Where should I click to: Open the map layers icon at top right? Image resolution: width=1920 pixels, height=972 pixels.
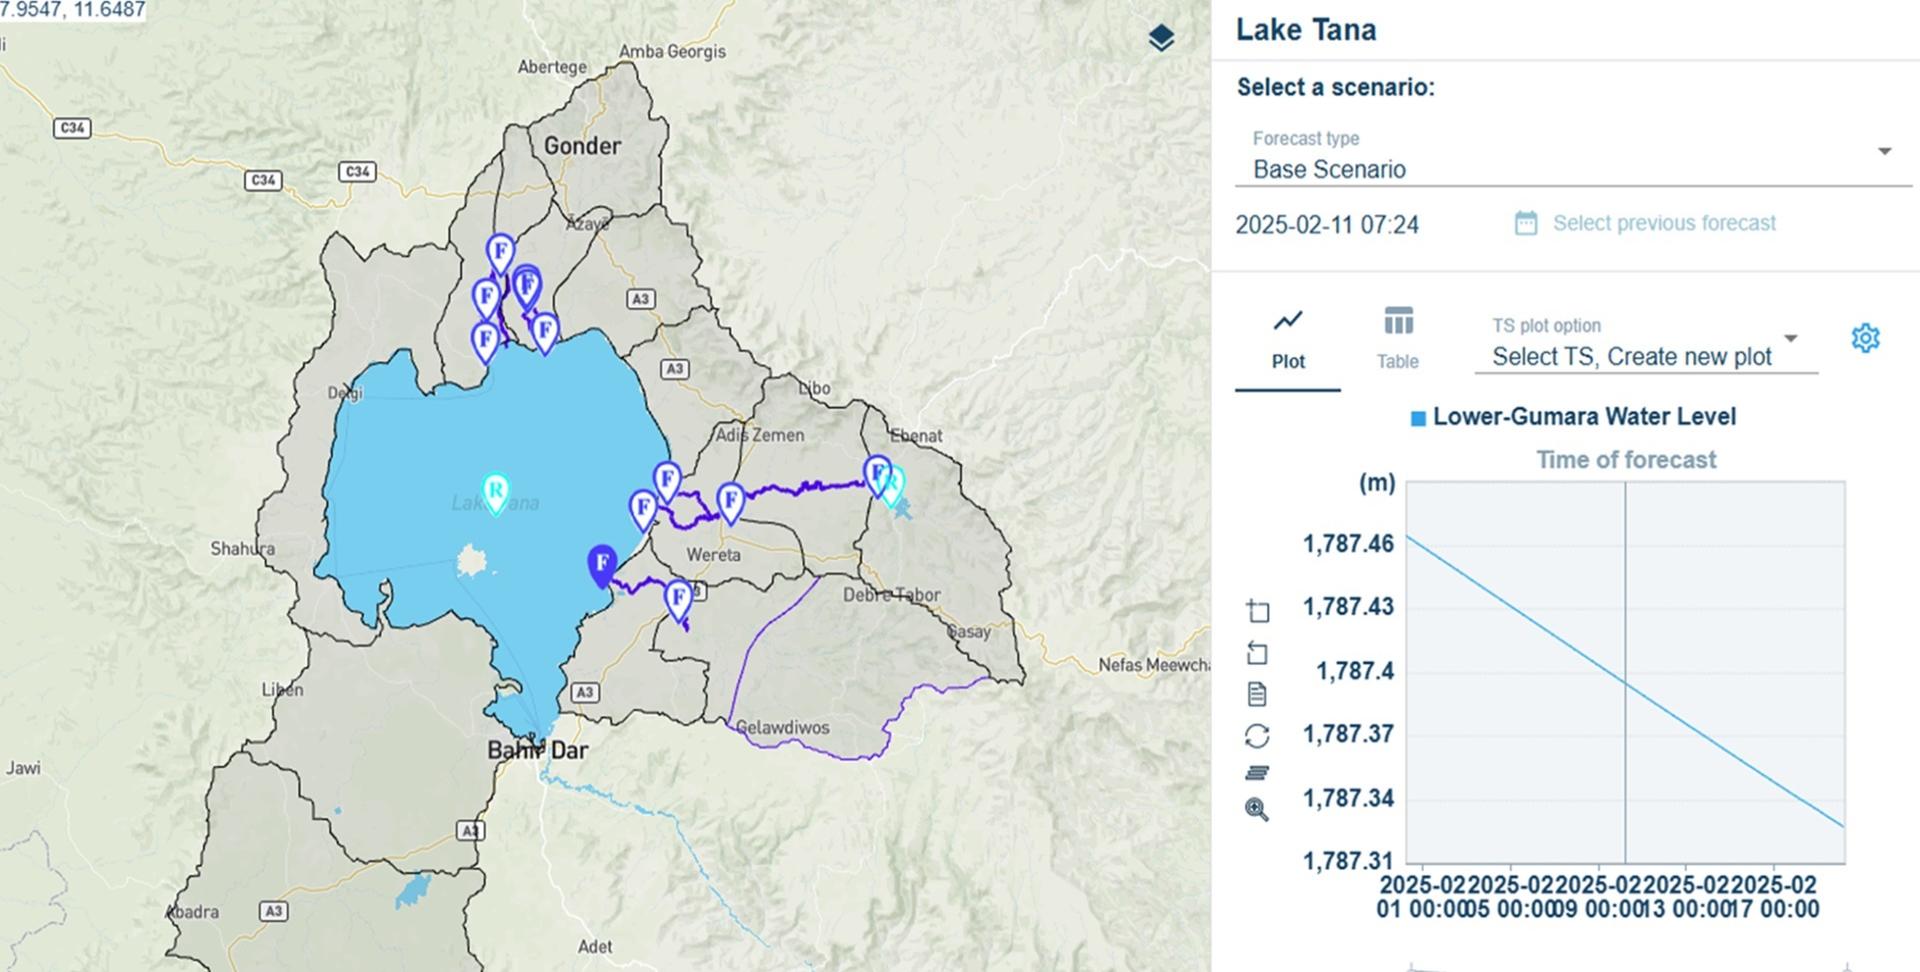tap(1160, 36)
